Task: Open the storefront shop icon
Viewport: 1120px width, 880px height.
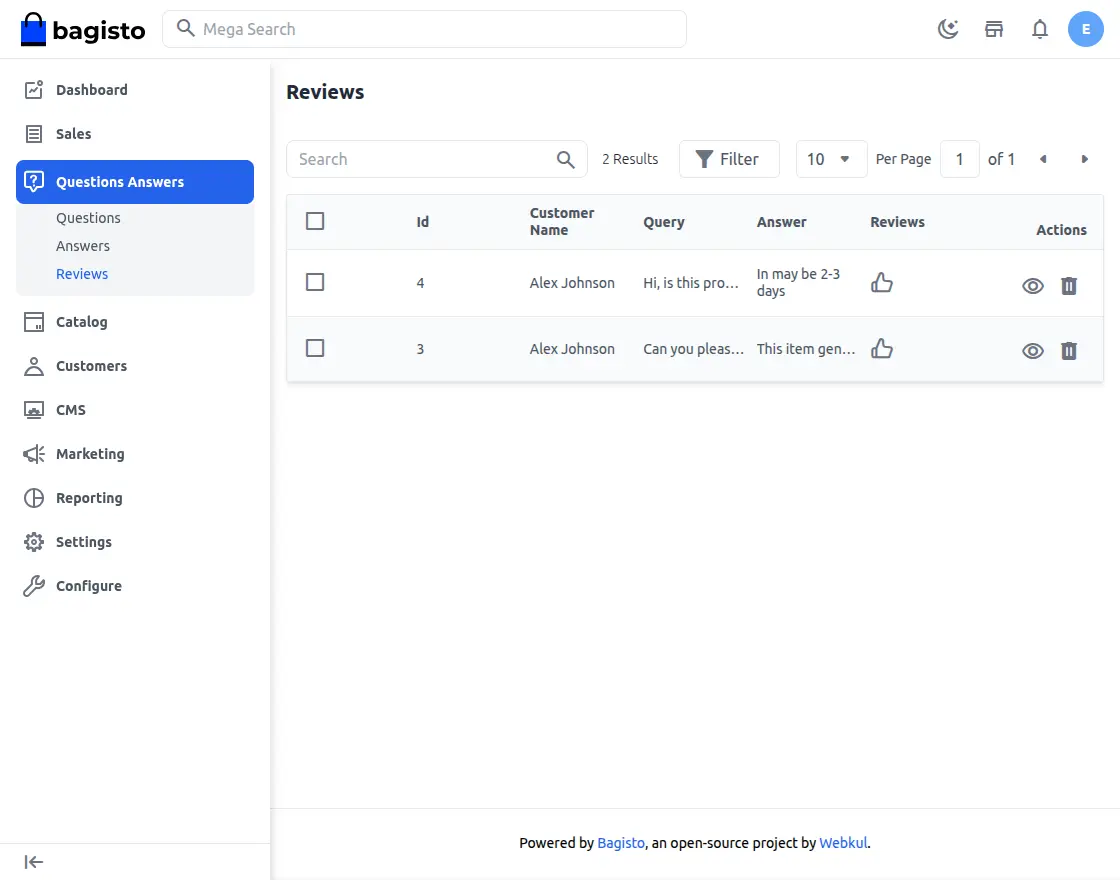Action: coord(994,29)
